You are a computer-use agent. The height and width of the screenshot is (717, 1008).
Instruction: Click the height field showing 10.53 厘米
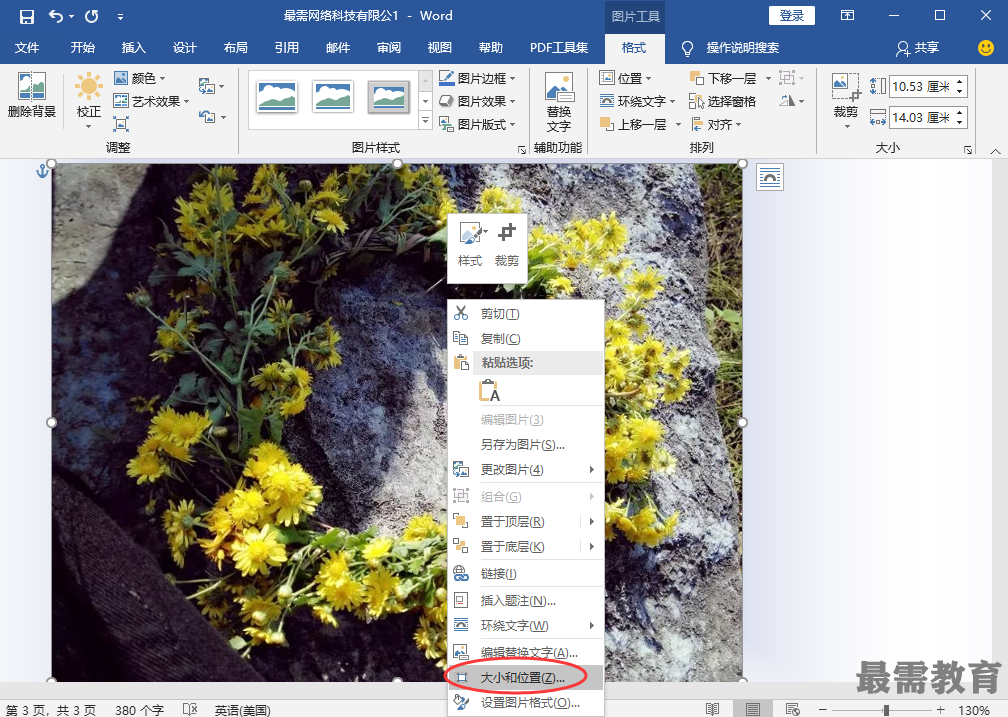(921, 87)
